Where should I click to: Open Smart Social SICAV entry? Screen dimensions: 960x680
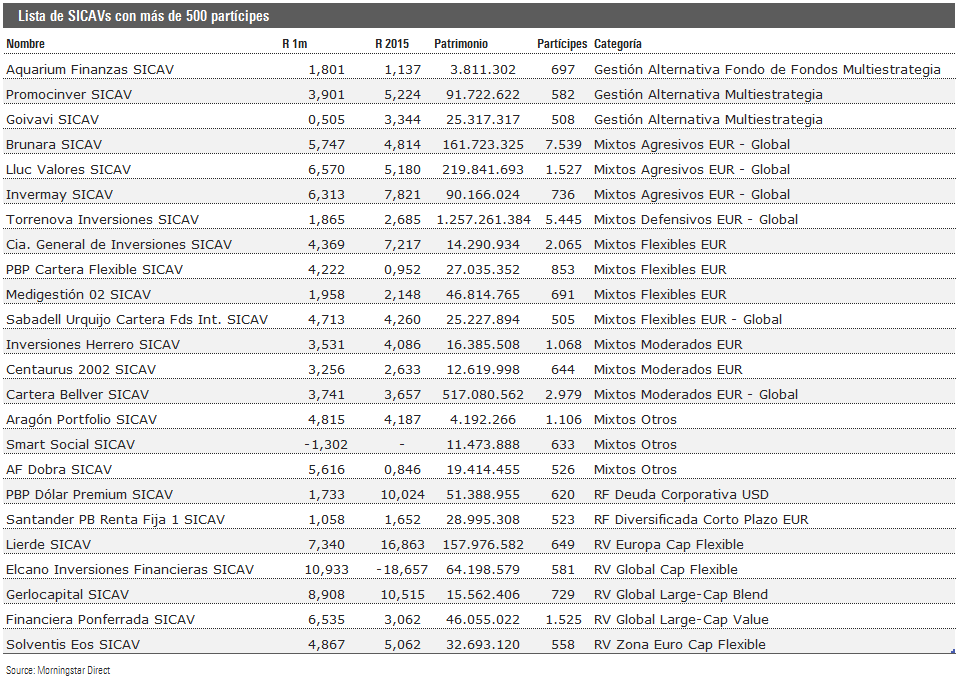tap(70, 445)
